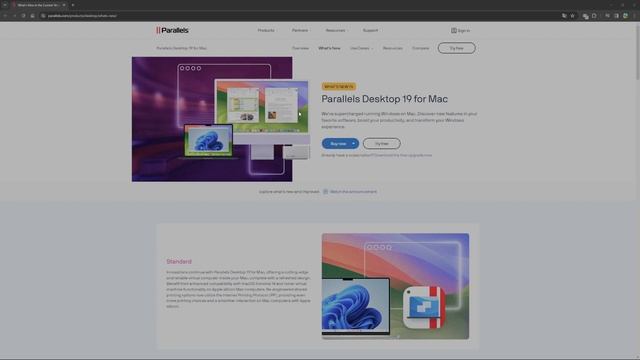Expand the Support menu
Screen dimensions: 640x360
coord(371,31)
